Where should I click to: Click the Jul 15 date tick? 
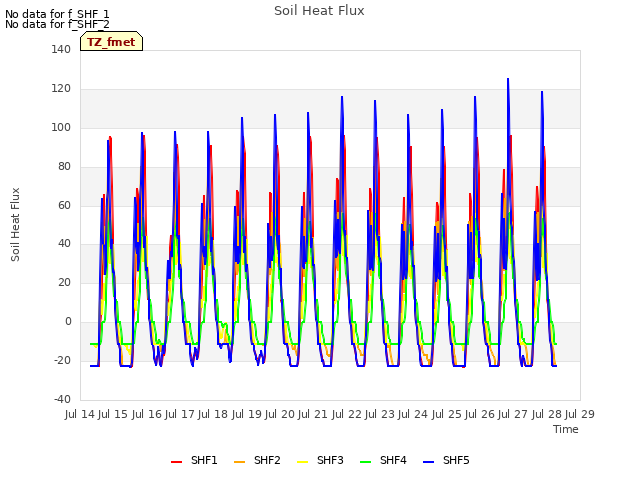[x=113, y=414]
